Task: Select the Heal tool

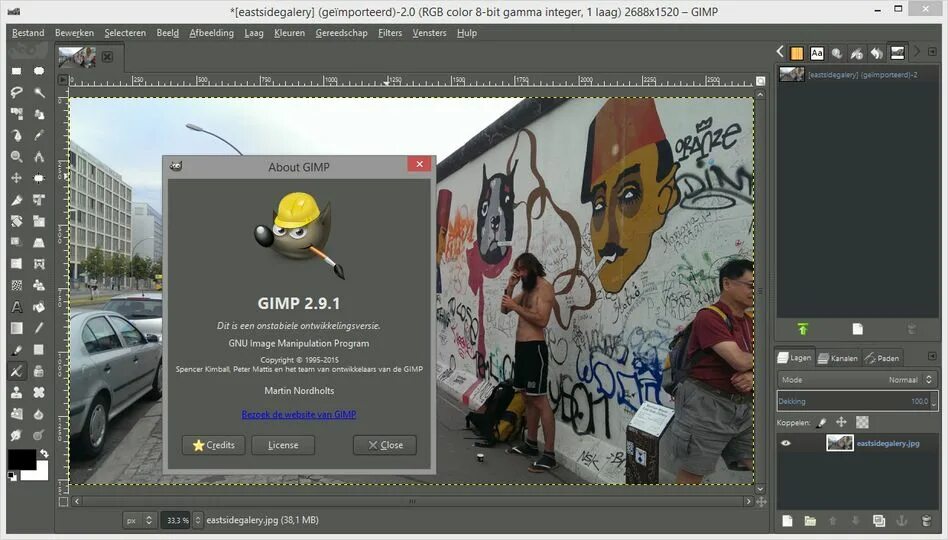Action: (x=39, y=392)
